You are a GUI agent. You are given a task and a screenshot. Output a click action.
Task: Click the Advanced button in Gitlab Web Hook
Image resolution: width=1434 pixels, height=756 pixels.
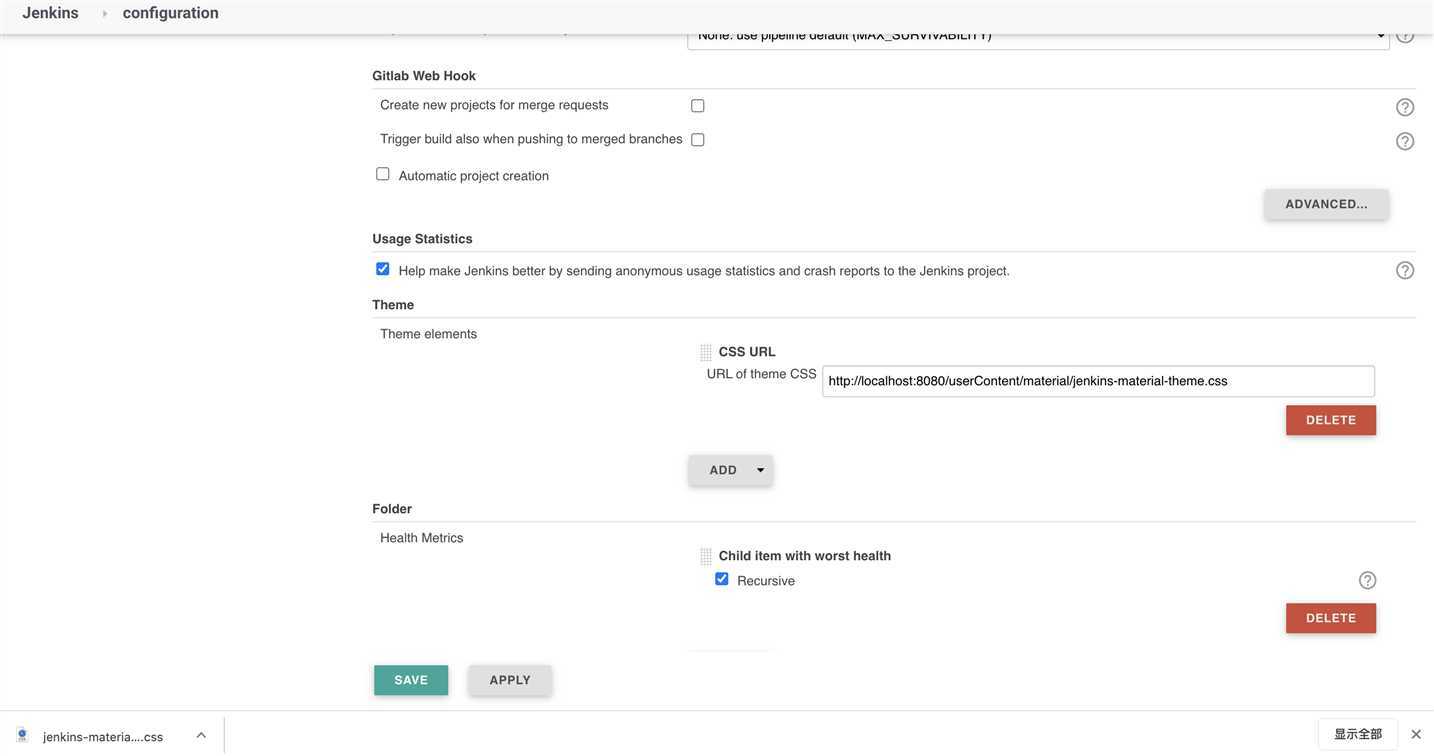tap(1327, 204)
